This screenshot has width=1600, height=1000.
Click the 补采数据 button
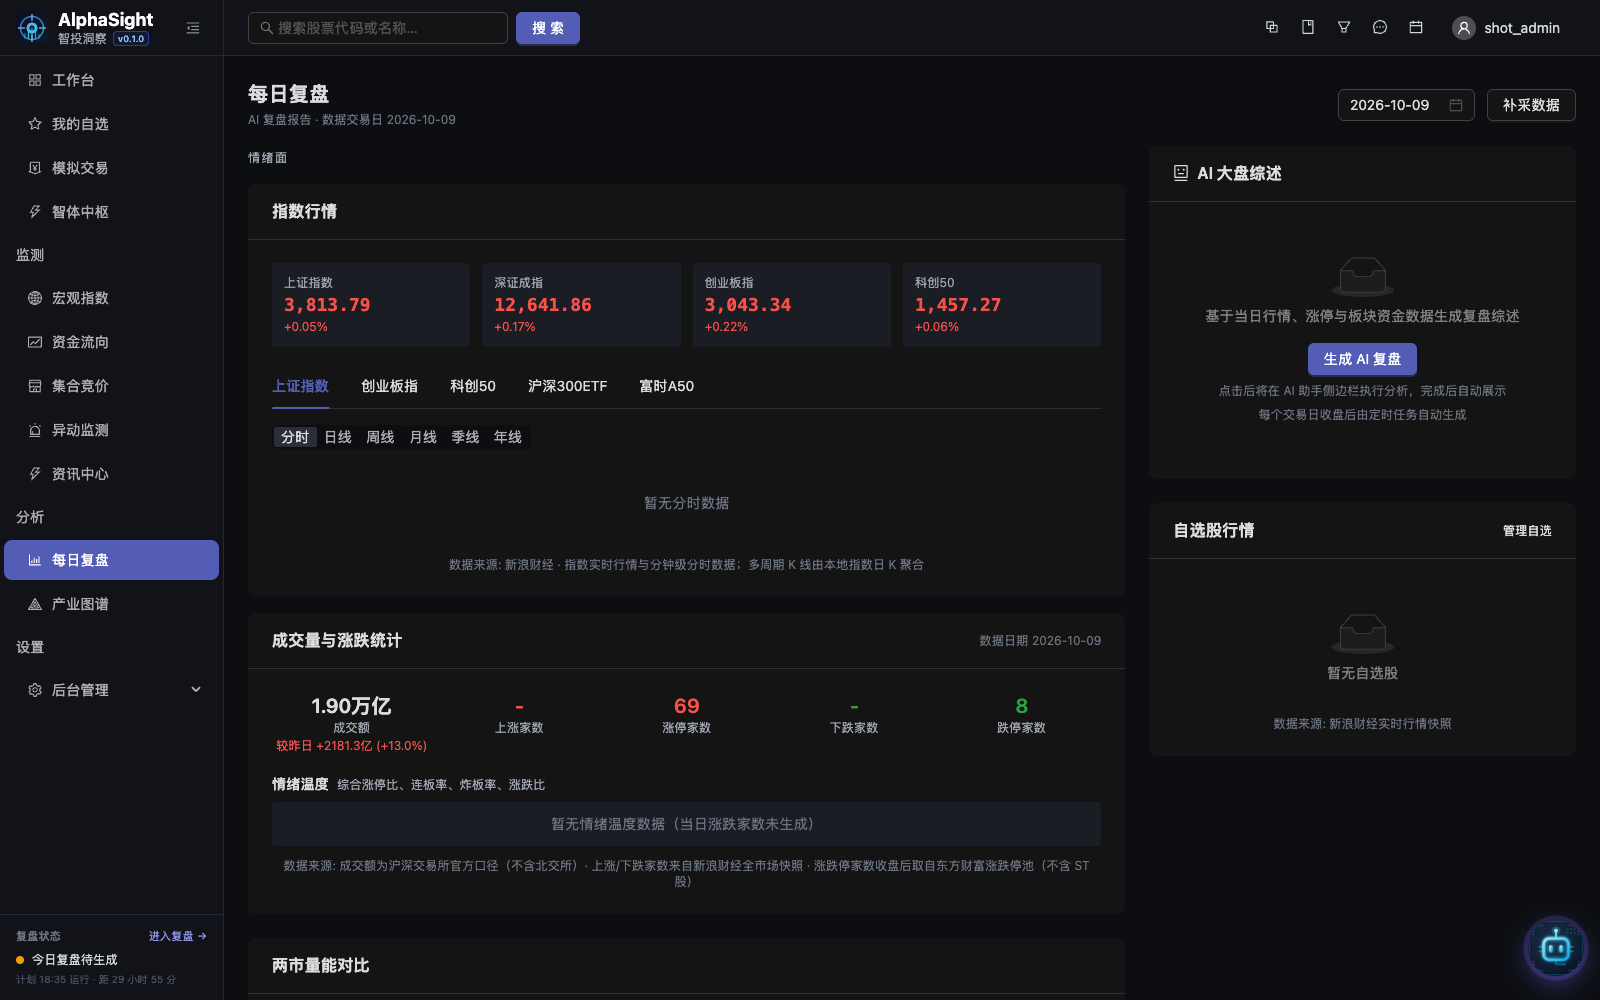click(1531, 105)
